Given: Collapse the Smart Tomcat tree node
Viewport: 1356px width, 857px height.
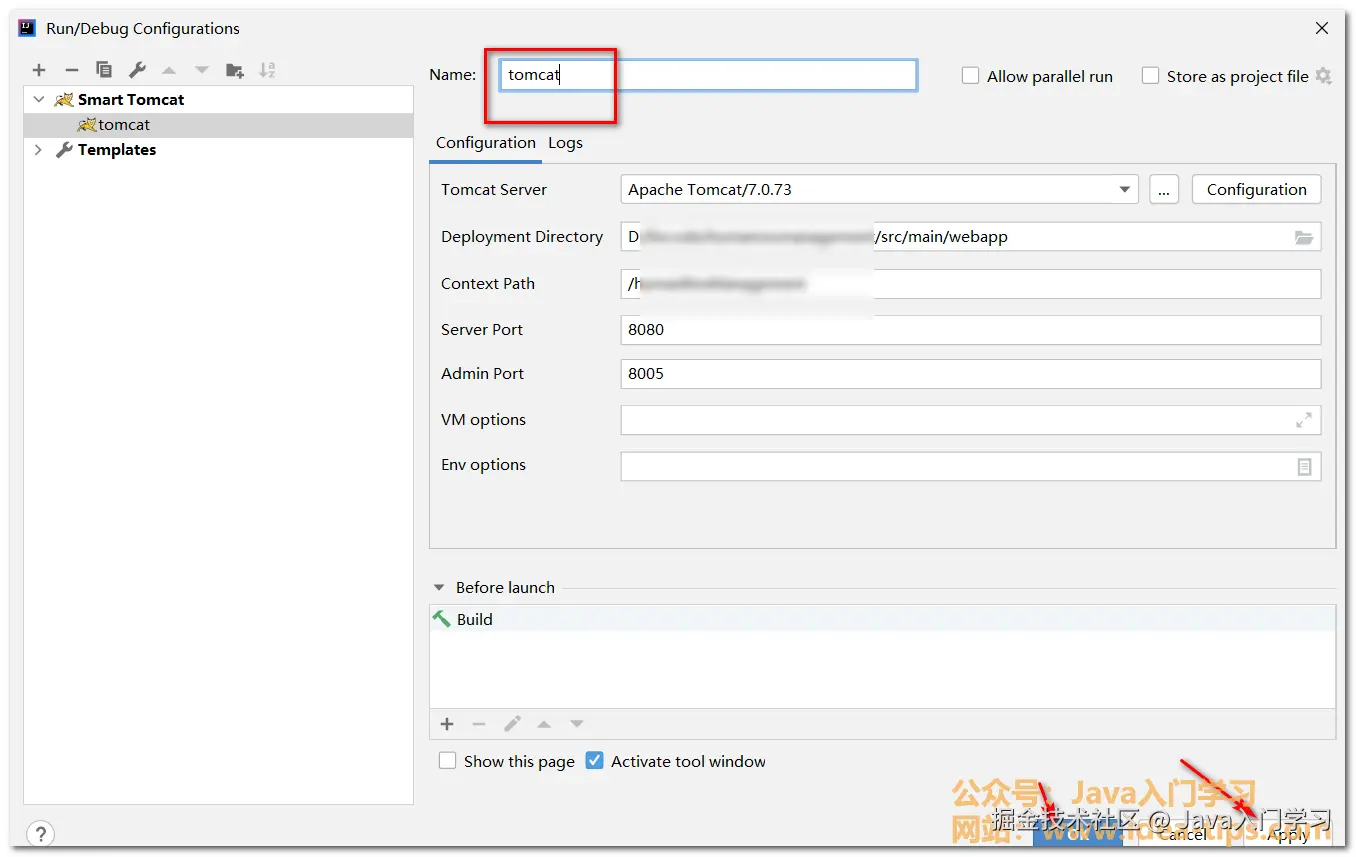Looking at the screenshot, I should pyautogui.click(x=39, y=100).
